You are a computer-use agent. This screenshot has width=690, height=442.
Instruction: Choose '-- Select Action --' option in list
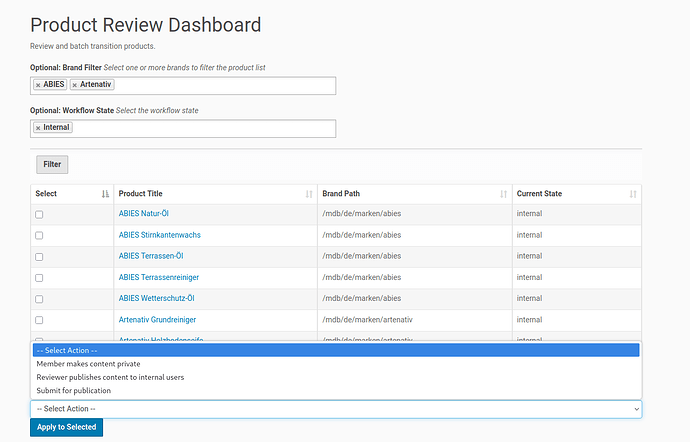(x=336, y=350)
